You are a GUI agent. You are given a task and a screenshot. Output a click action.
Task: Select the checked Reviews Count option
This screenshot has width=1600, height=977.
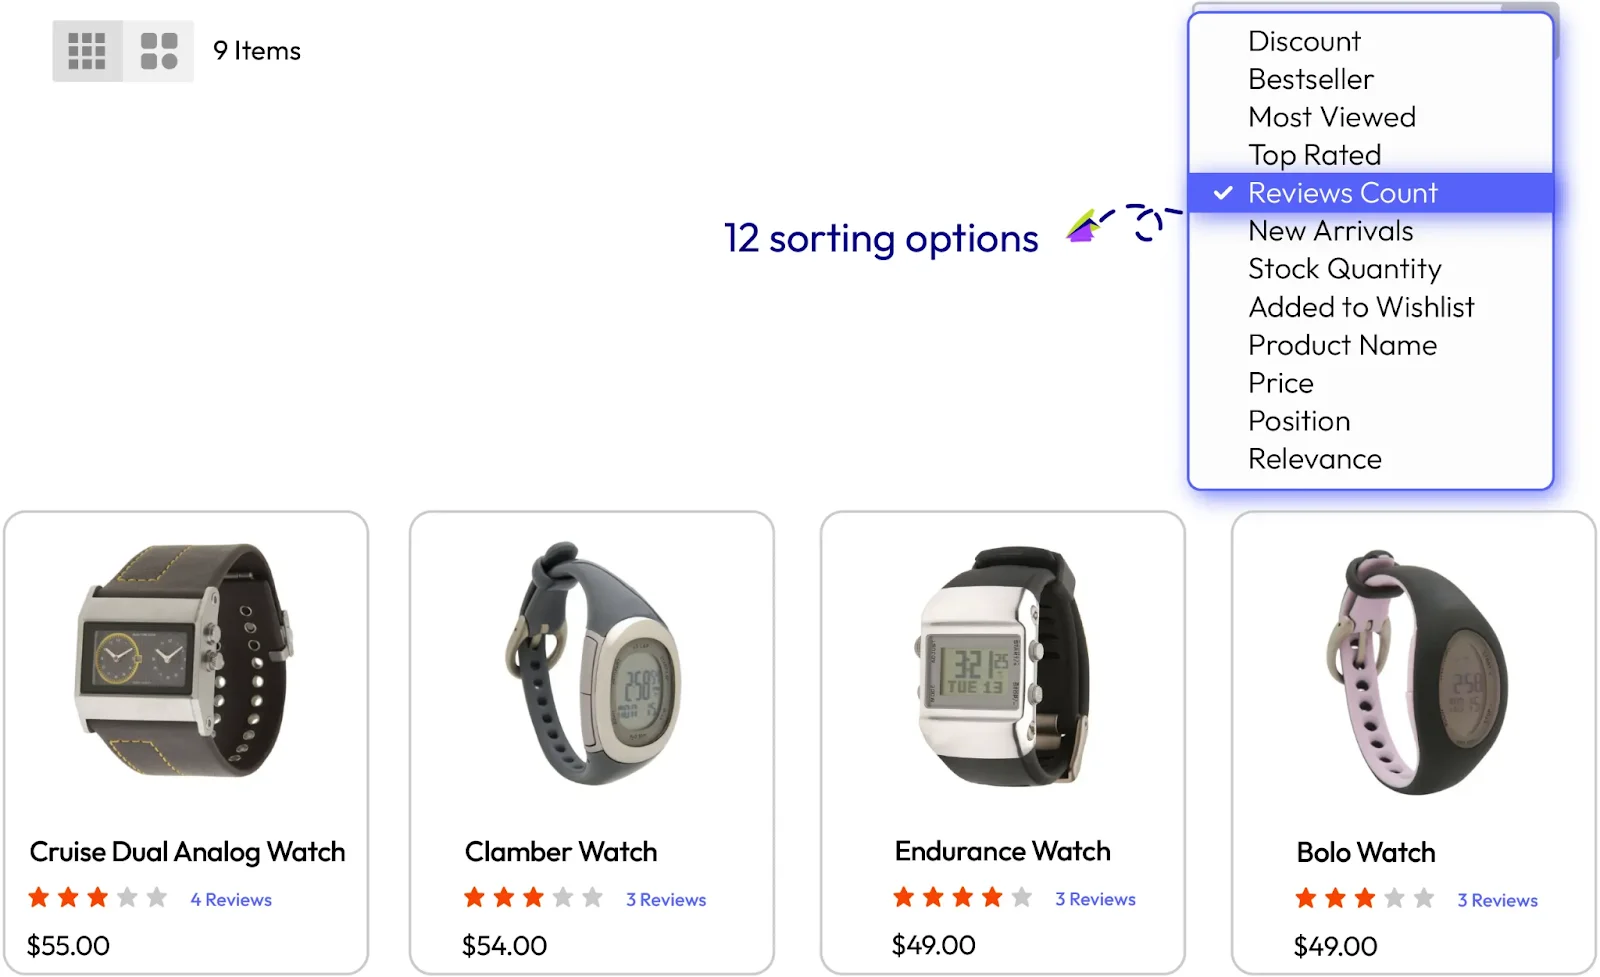coord(1342,193)
